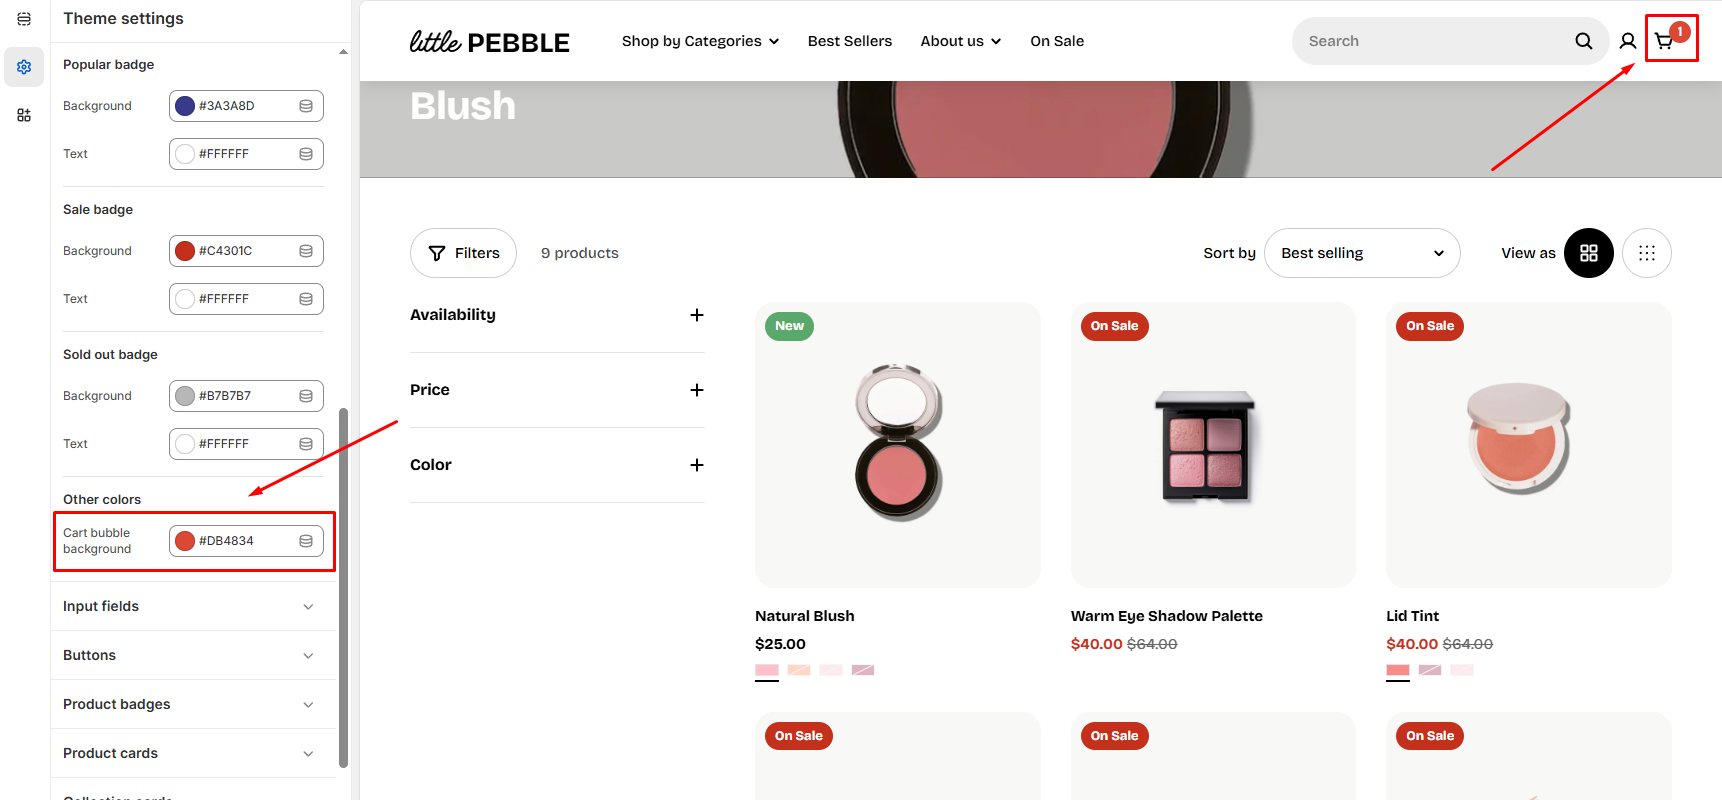Expand the Availability filter
Screen dimensions: 1722x800
697,315
